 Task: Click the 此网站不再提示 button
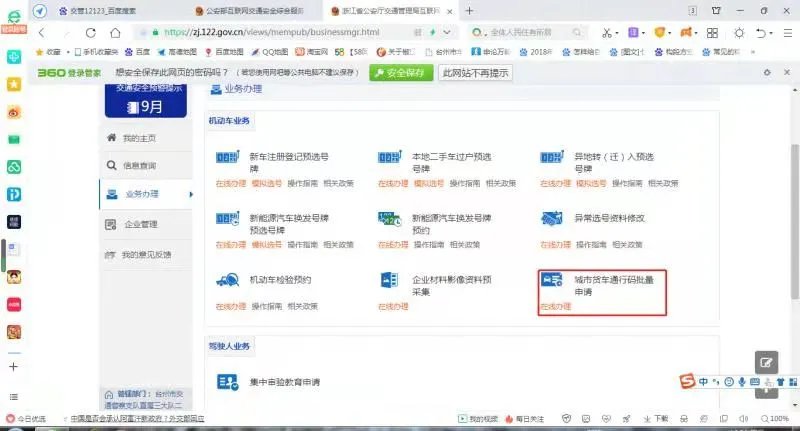point(475,73)
